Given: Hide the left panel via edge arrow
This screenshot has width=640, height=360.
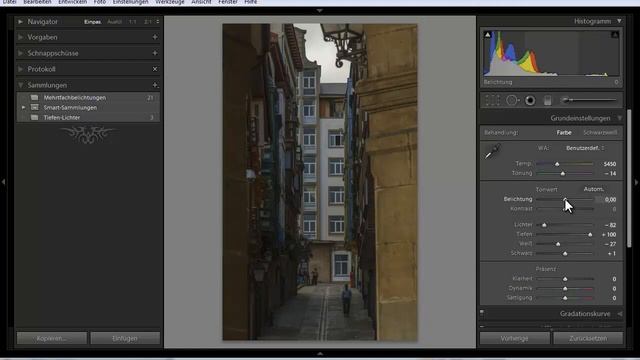Looking at the screenshot, I should click(x=4, y=182).
